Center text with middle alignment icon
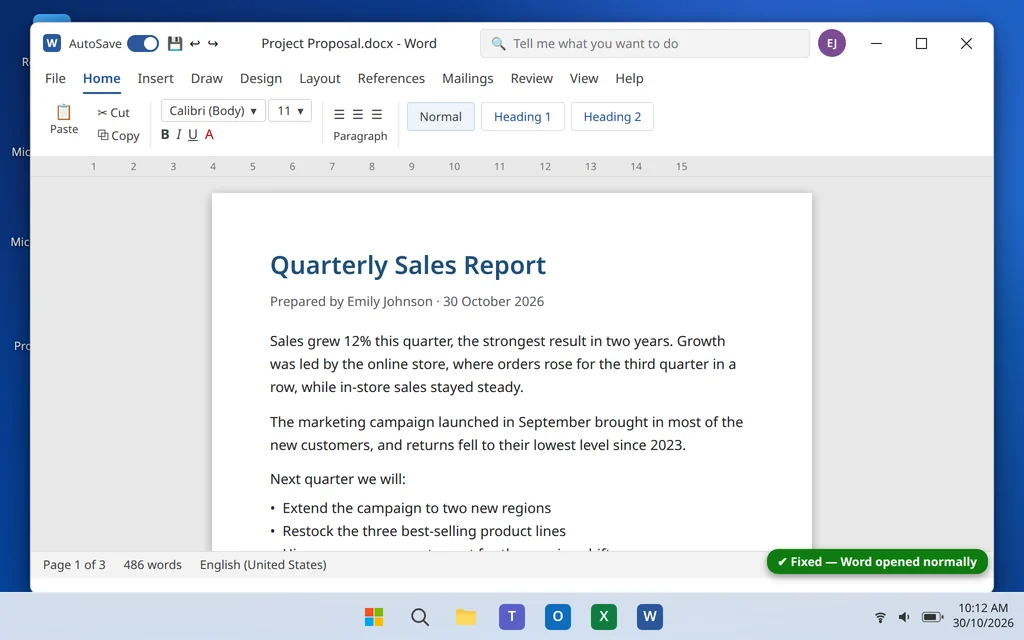Screen dimensions: 1024x640 coord(358,114)
